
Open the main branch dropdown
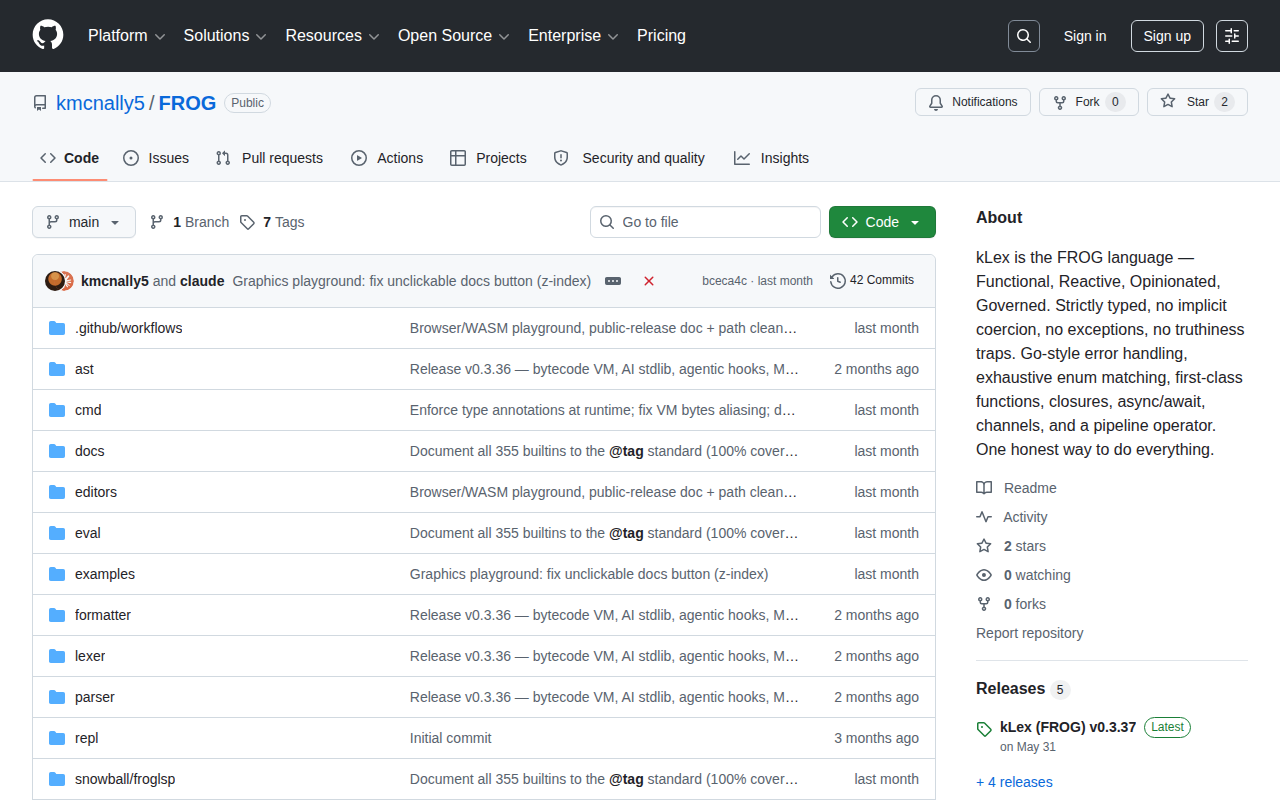pos(84,222)
